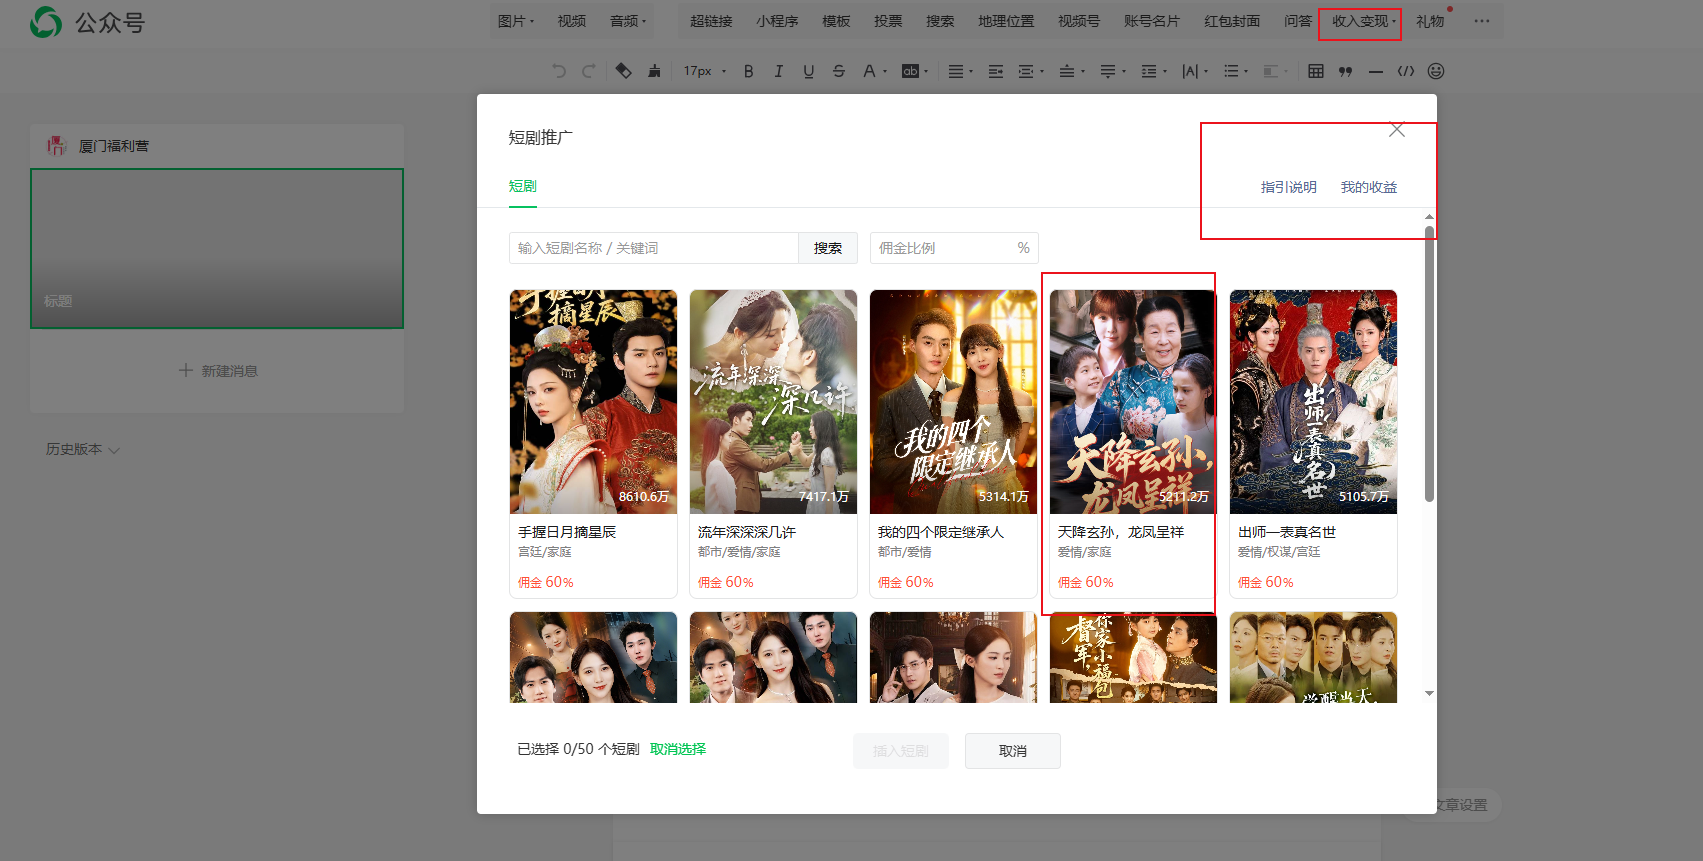Screen dimensions: 1703x861
Task: Click the 公众号 logo
Action: point(88,22)
